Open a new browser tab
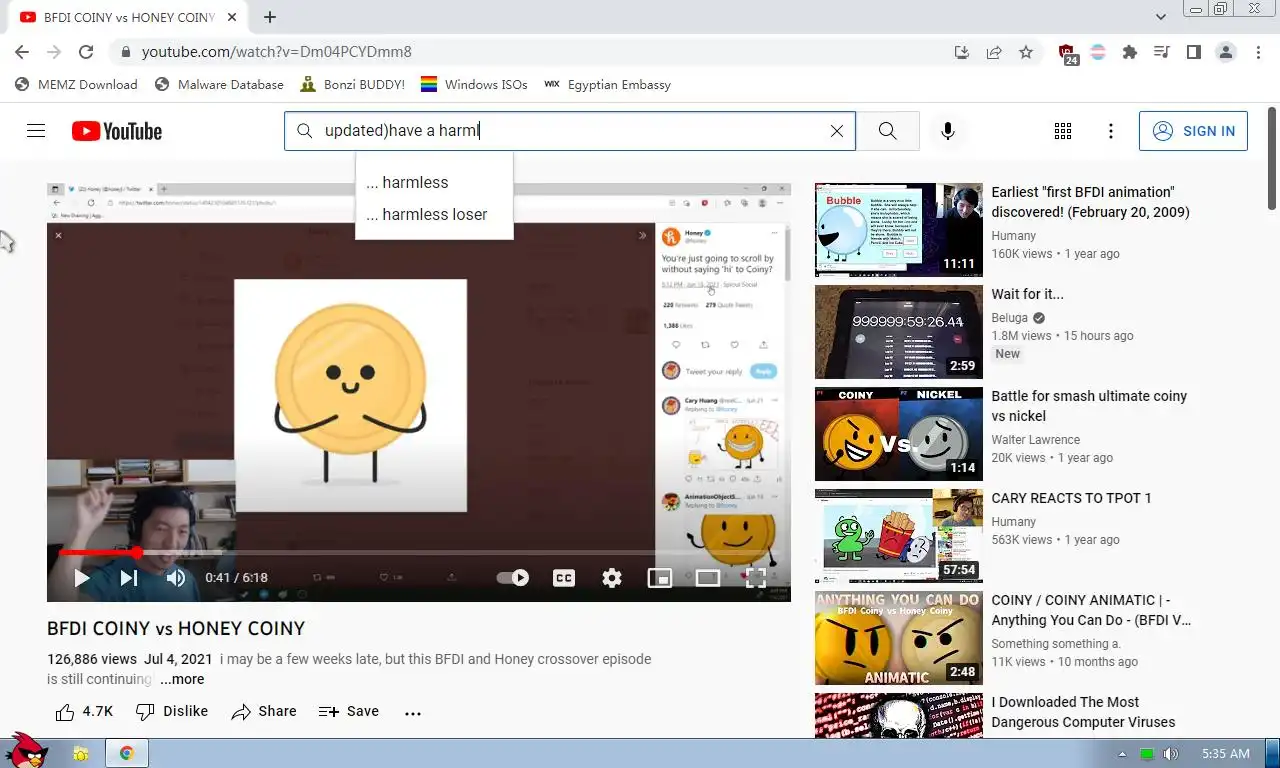This screenshot has height=768, width=1280. 270,17
